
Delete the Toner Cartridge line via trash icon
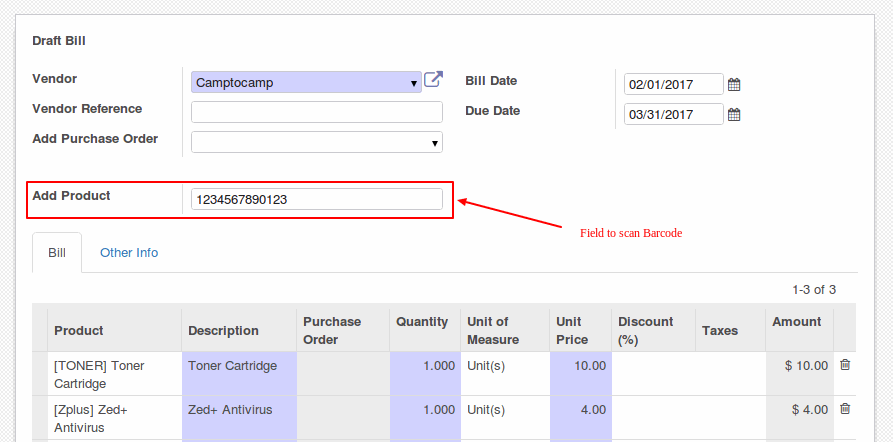tap(845, 365)
